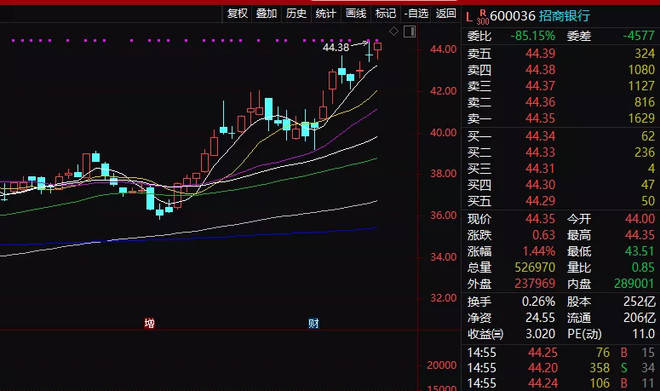Open the 历史 history option
This screenshot has height=391, width=660.
point(296,14)
